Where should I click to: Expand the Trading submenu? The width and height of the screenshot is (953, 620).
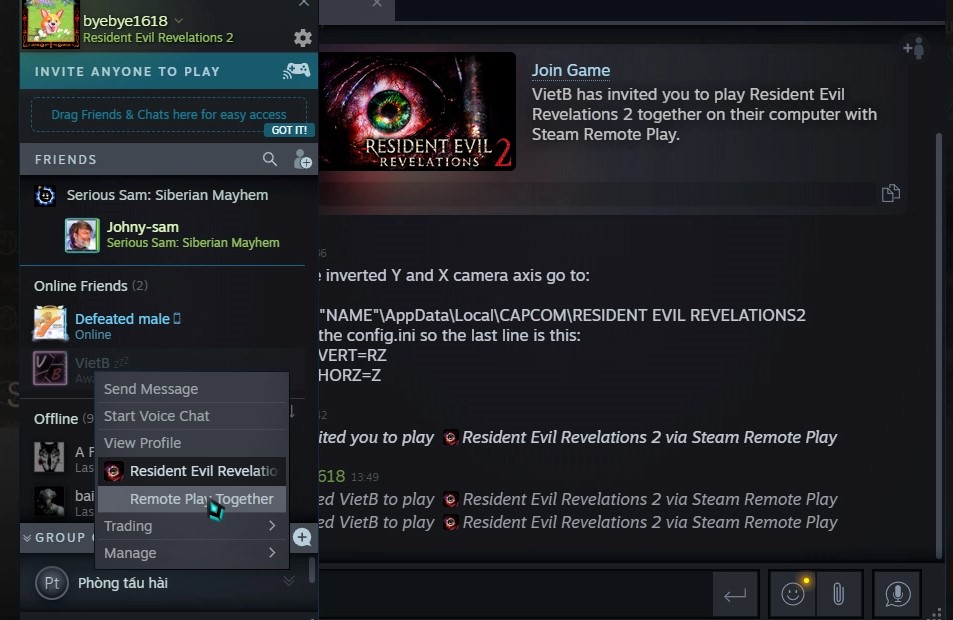pos(191,526)
